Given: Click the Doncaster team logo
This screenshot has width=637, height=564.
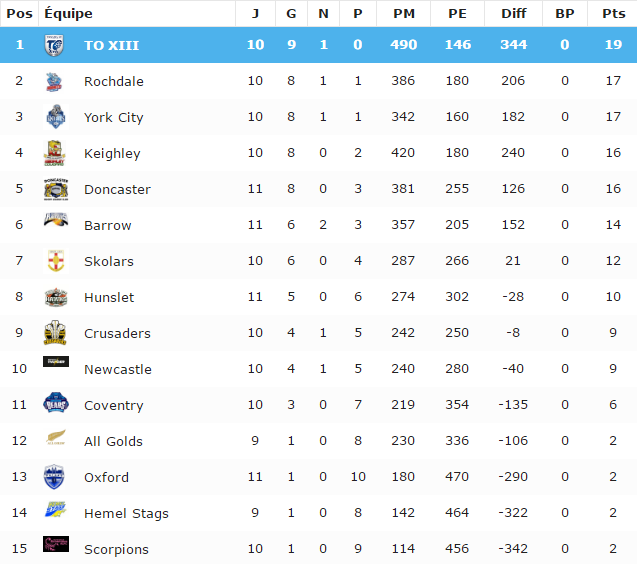Looking at the screenshot, I should tap(55, 190).
